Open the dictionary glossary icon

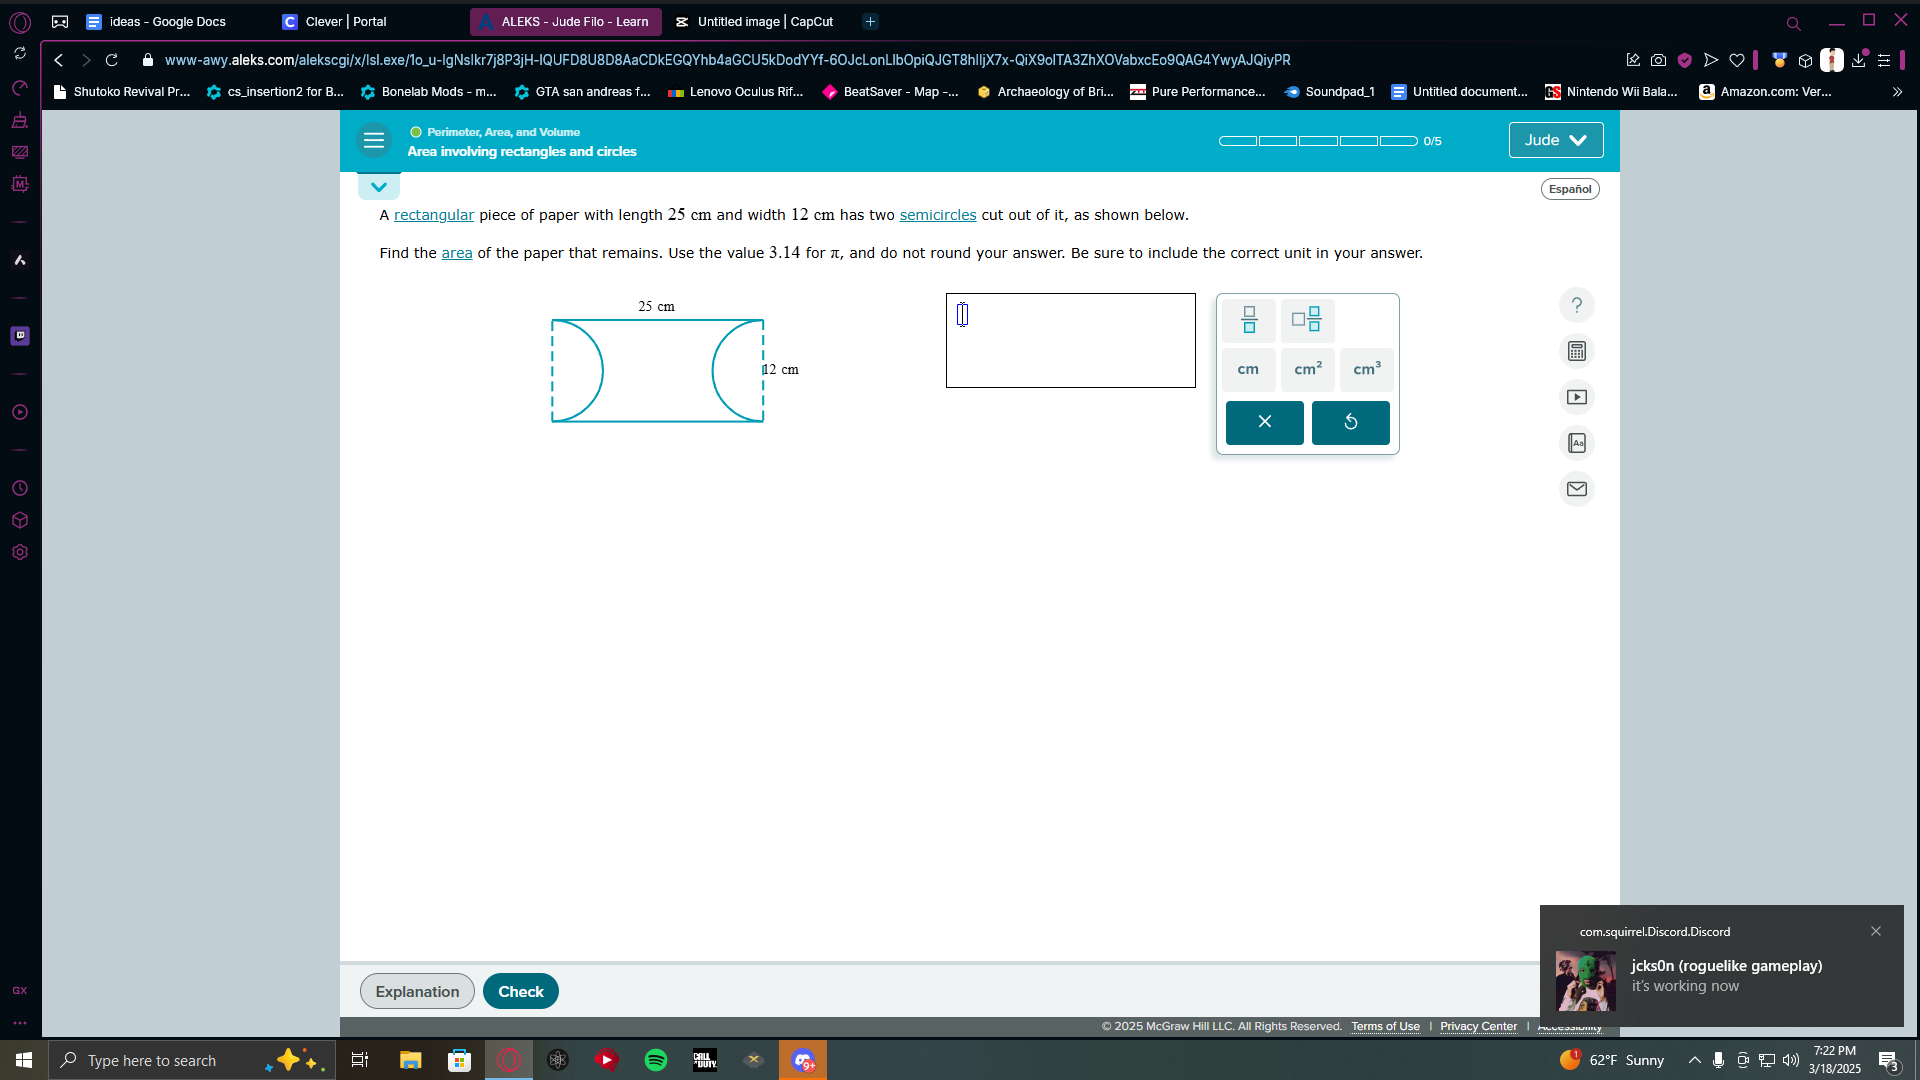(1577, 443)
